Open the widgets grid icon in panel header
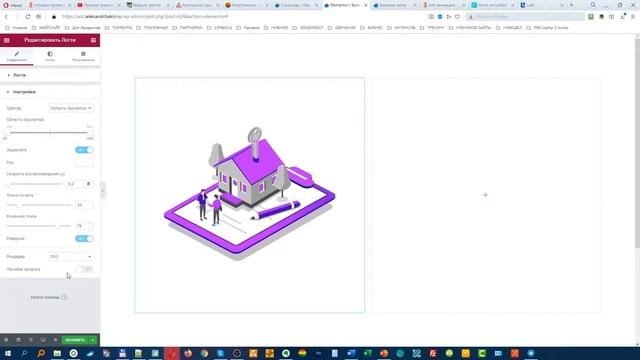The width and height of the screenshot is (640, 360). click(93, 40)
